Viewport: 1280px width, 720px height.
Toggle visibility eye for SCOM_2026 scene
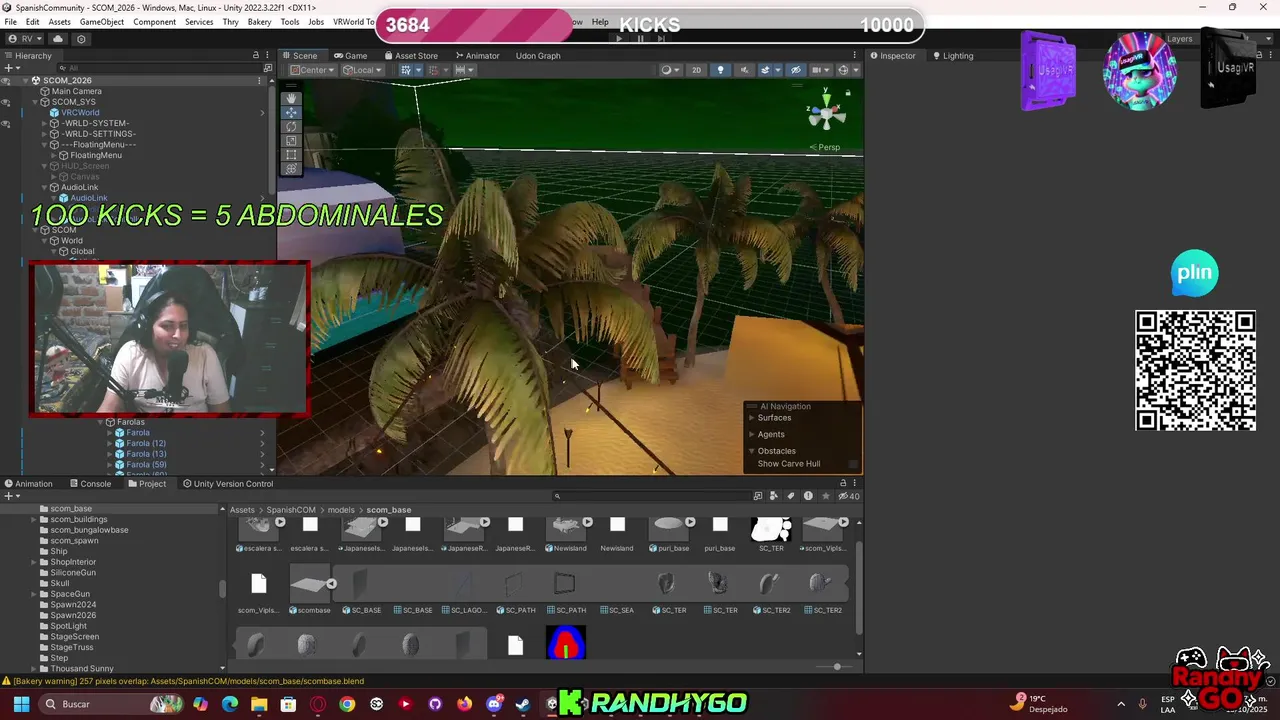[x=6, y=80]
